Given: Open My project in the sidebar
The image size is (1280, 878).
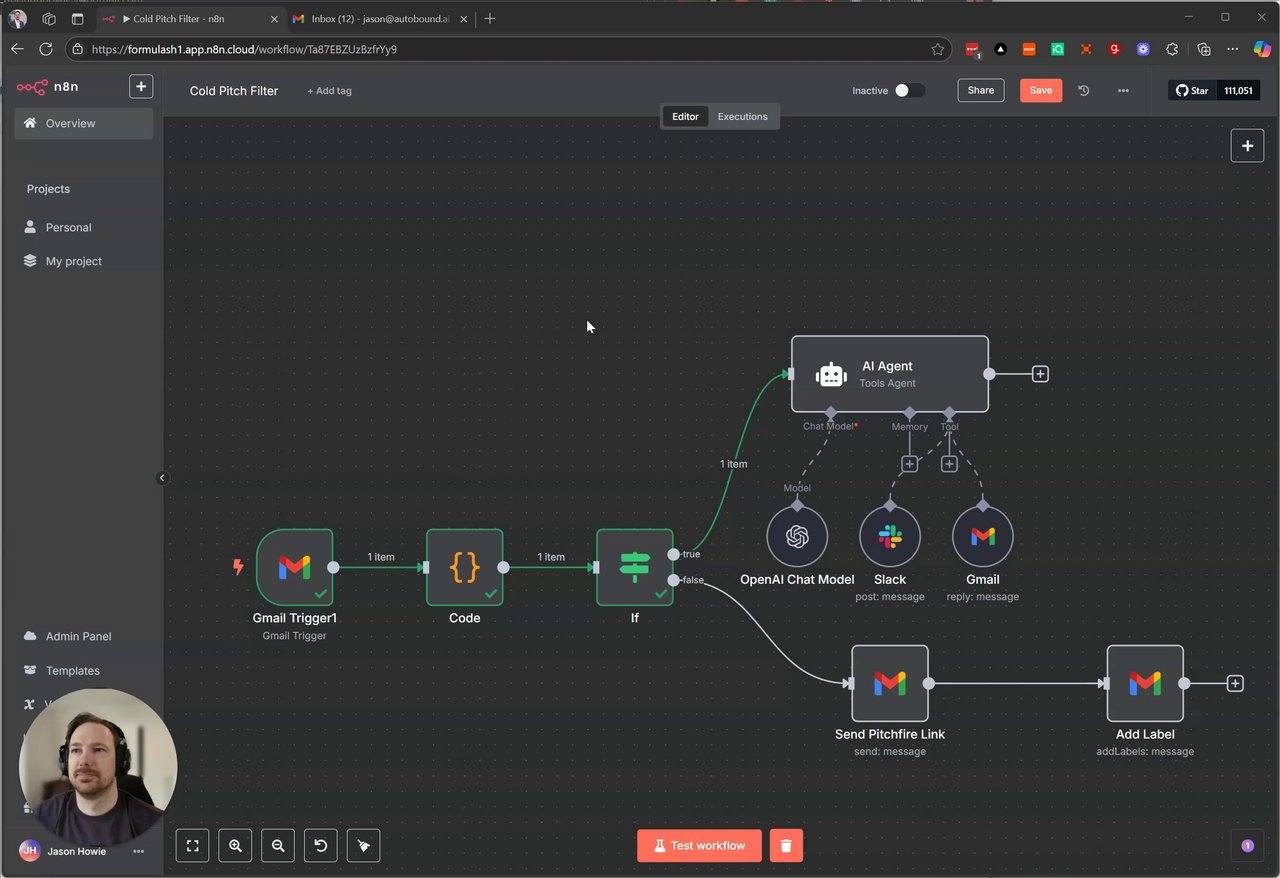Looking at the screenshot, I should pos(84,261).
